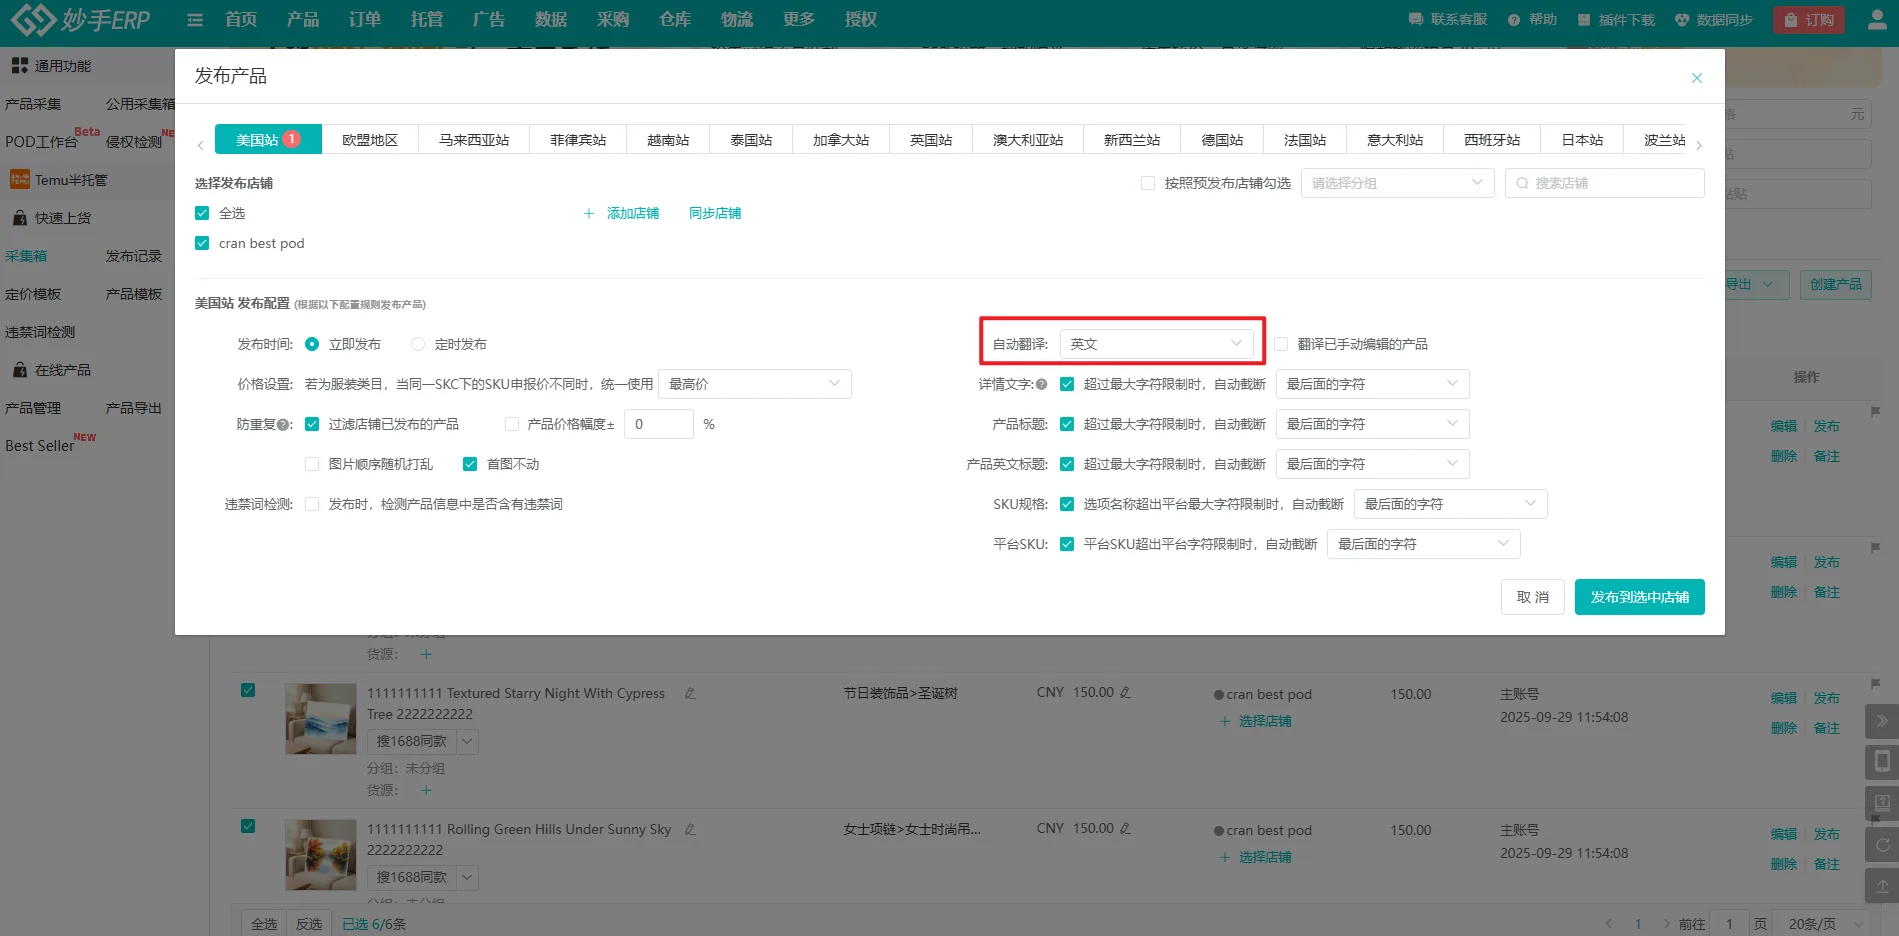Click the left arrow beside site tabs
Image resolution: width=1899 pixels, height=936 pixels.
201,146
